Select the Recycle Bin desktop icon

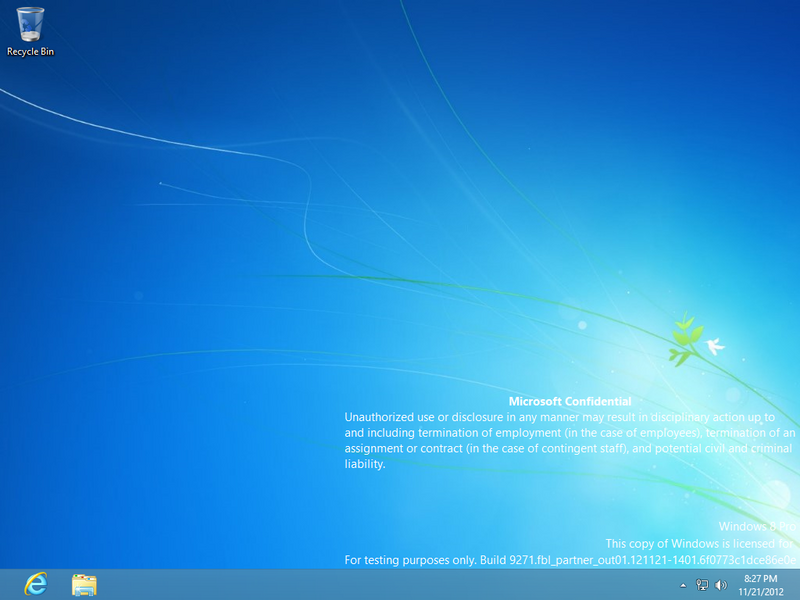[30, 24]
